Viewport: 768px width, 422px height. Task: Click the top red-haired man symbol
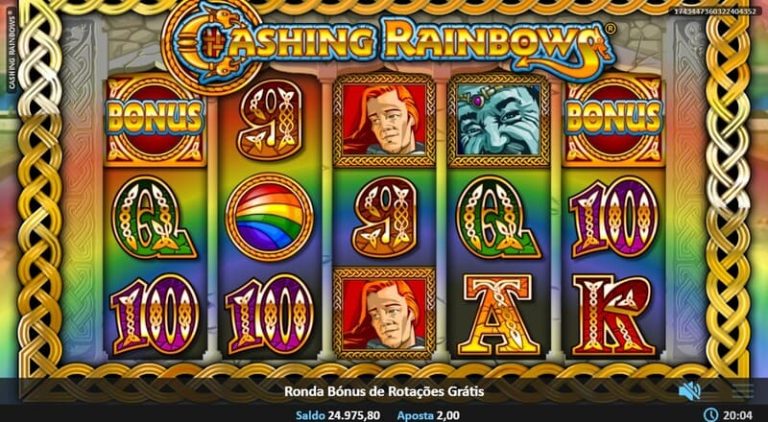point(384,119)
